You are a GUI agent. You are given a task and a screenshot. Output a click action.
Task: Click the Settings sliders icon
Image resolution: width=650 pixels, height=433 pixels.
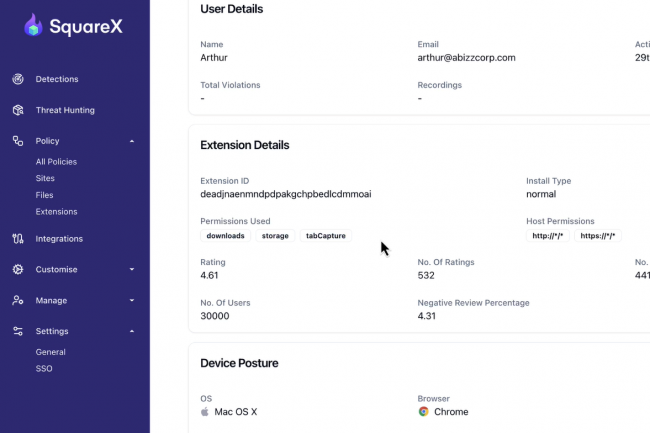pyautogui.click(x=17, y=331)
